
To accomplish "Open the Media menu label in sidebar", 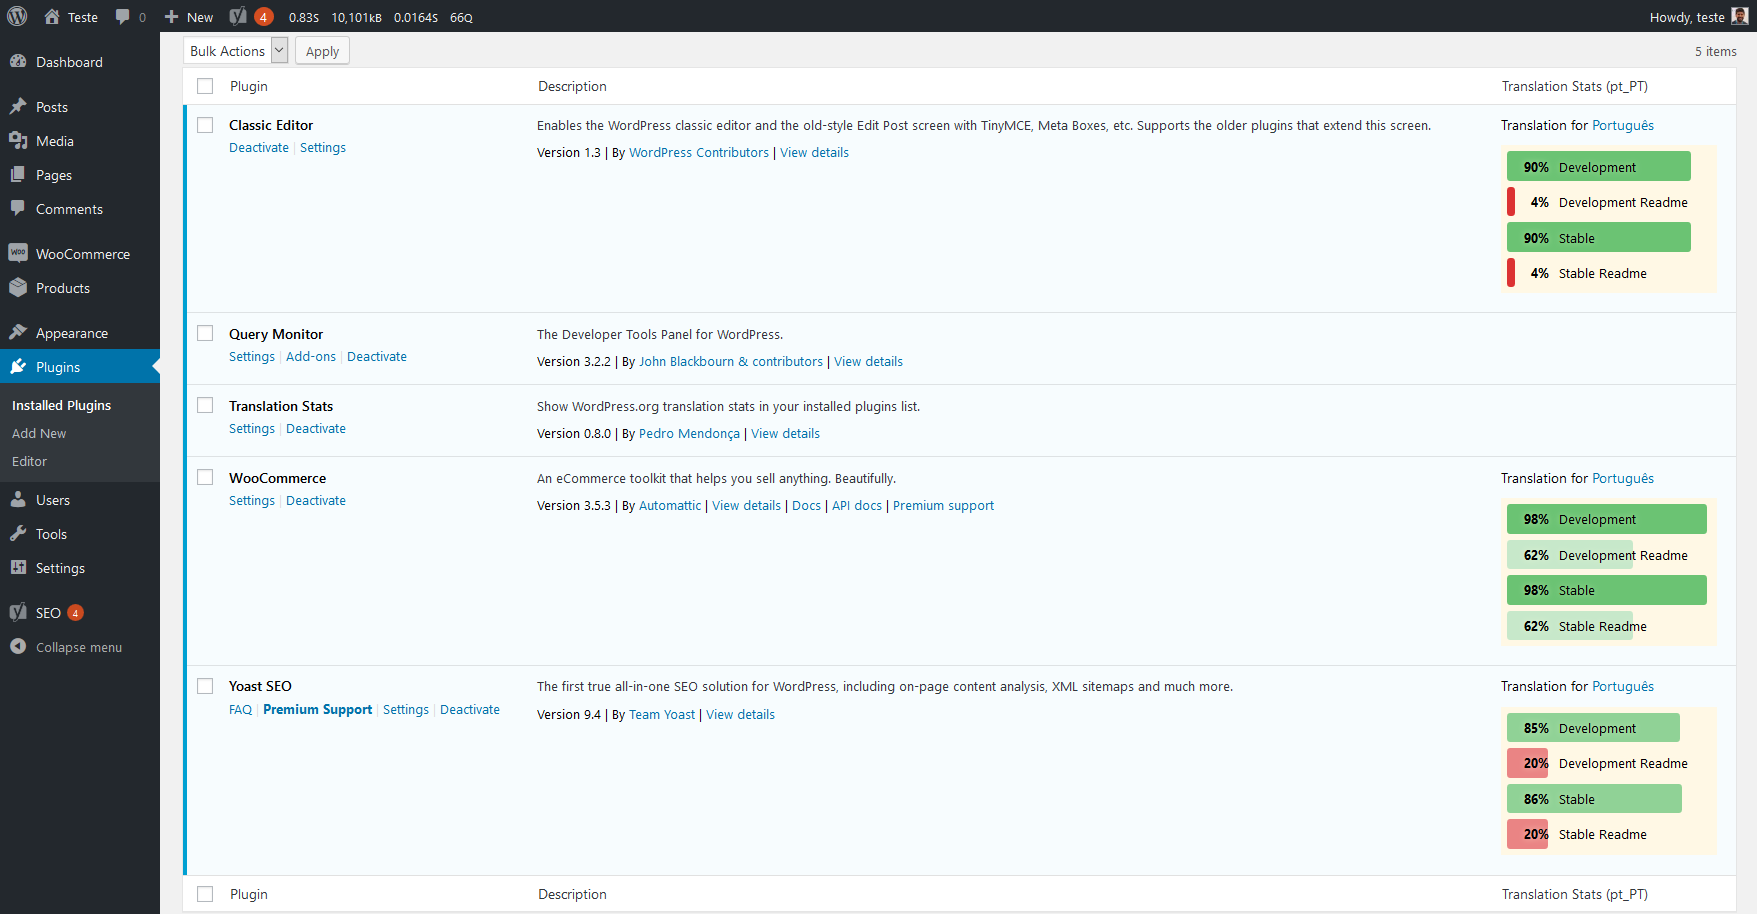I will pos(55,141).
